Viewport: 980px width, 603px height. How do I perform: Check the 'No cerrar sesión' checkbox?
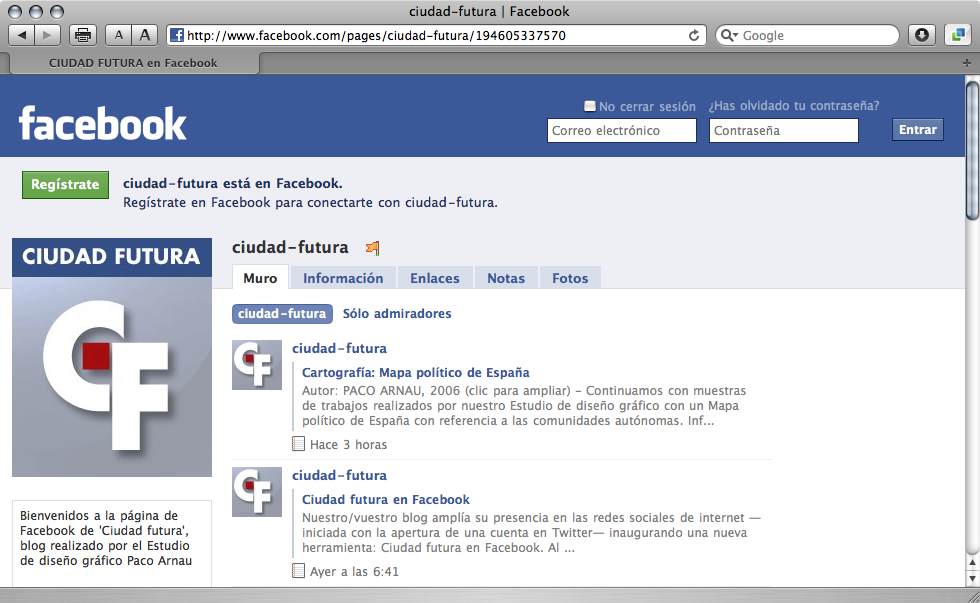(x=590, y=106)
